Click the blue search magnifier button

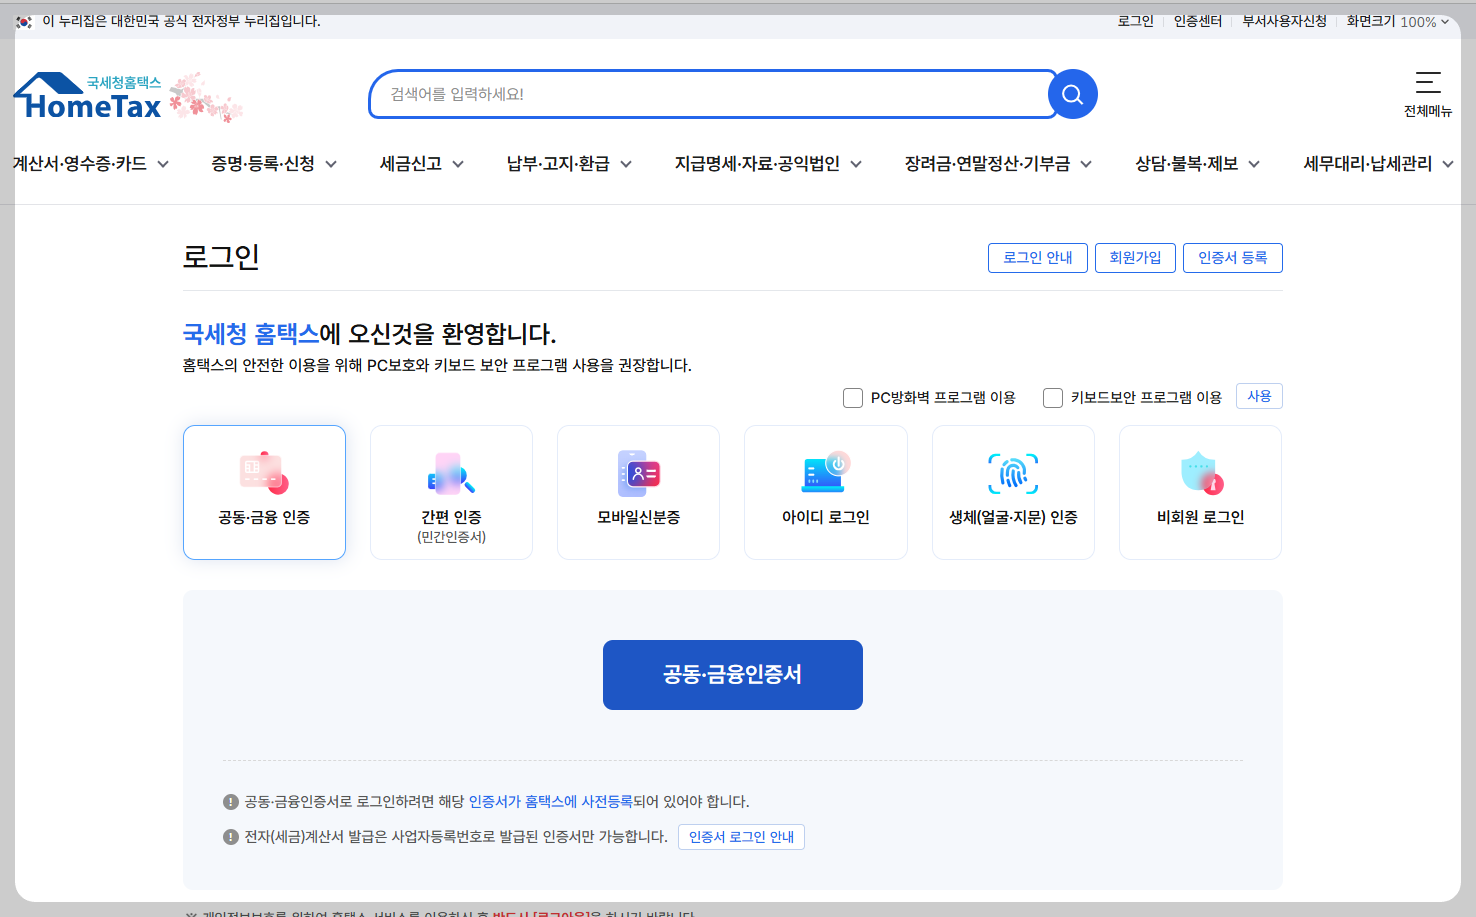1073,94
